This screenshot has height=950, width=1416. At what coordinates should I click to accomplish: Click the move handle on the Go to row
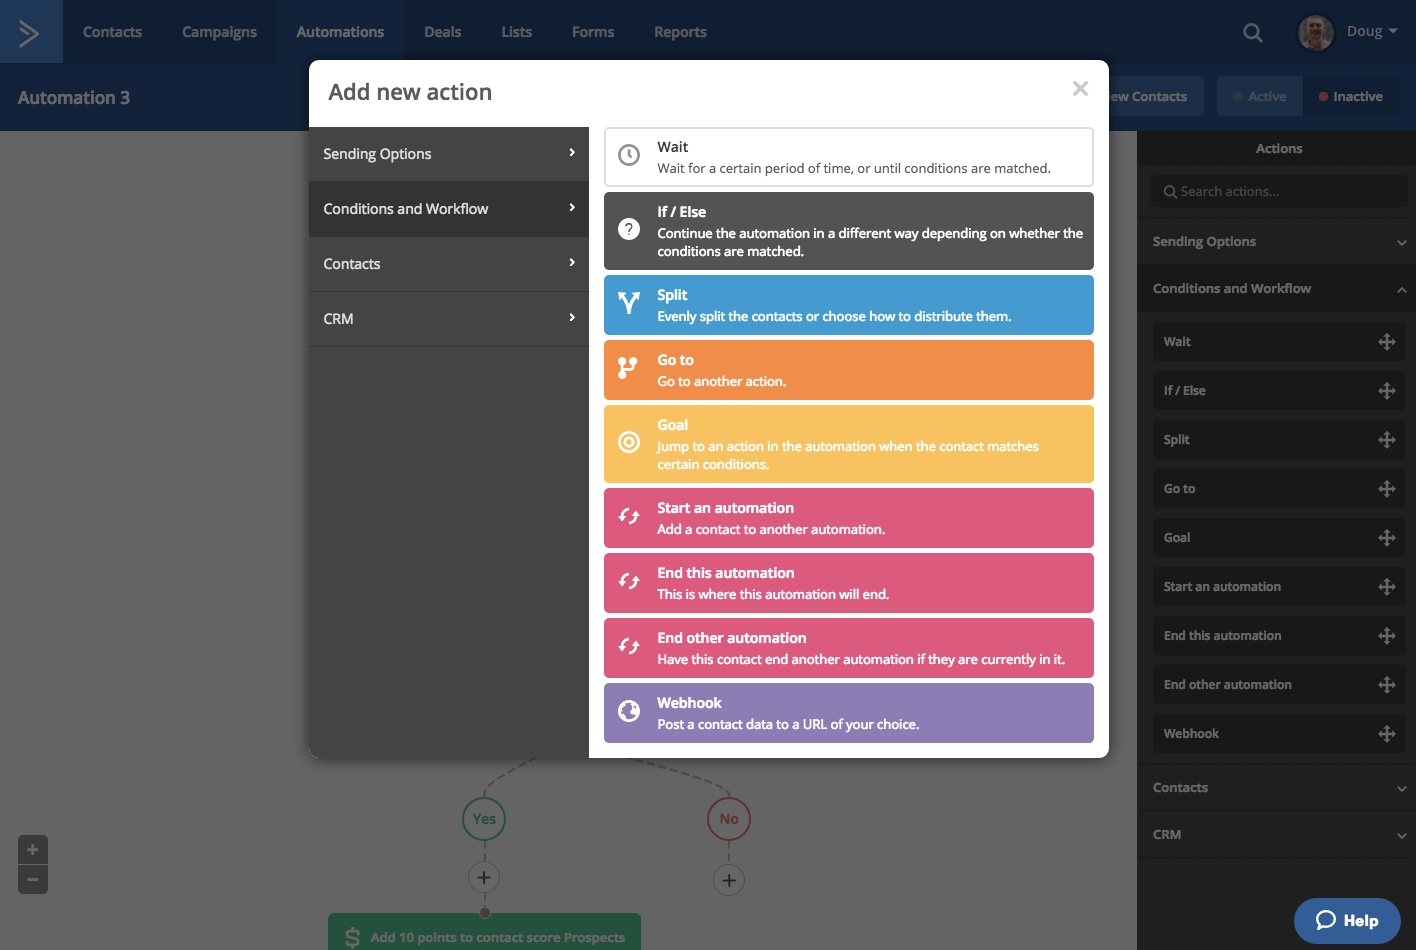1386,489
